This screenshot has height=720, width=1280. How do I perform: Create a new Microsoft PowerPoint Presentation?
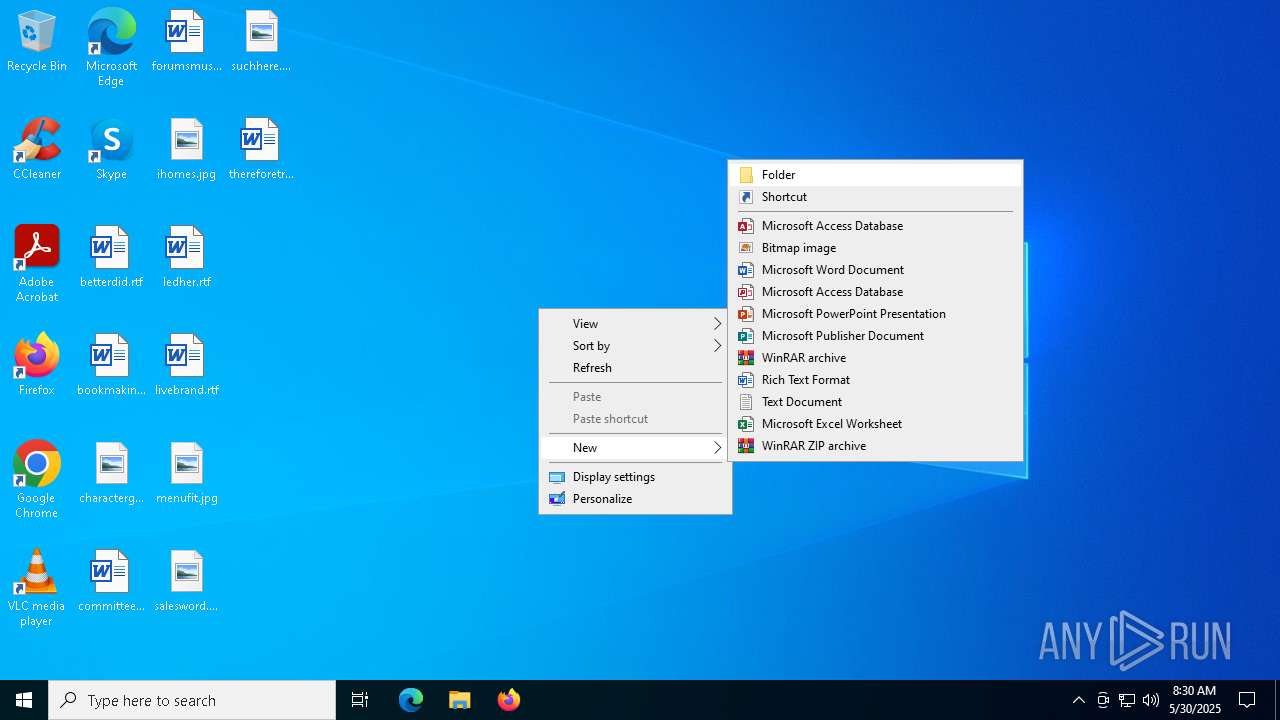coord(875,314)
